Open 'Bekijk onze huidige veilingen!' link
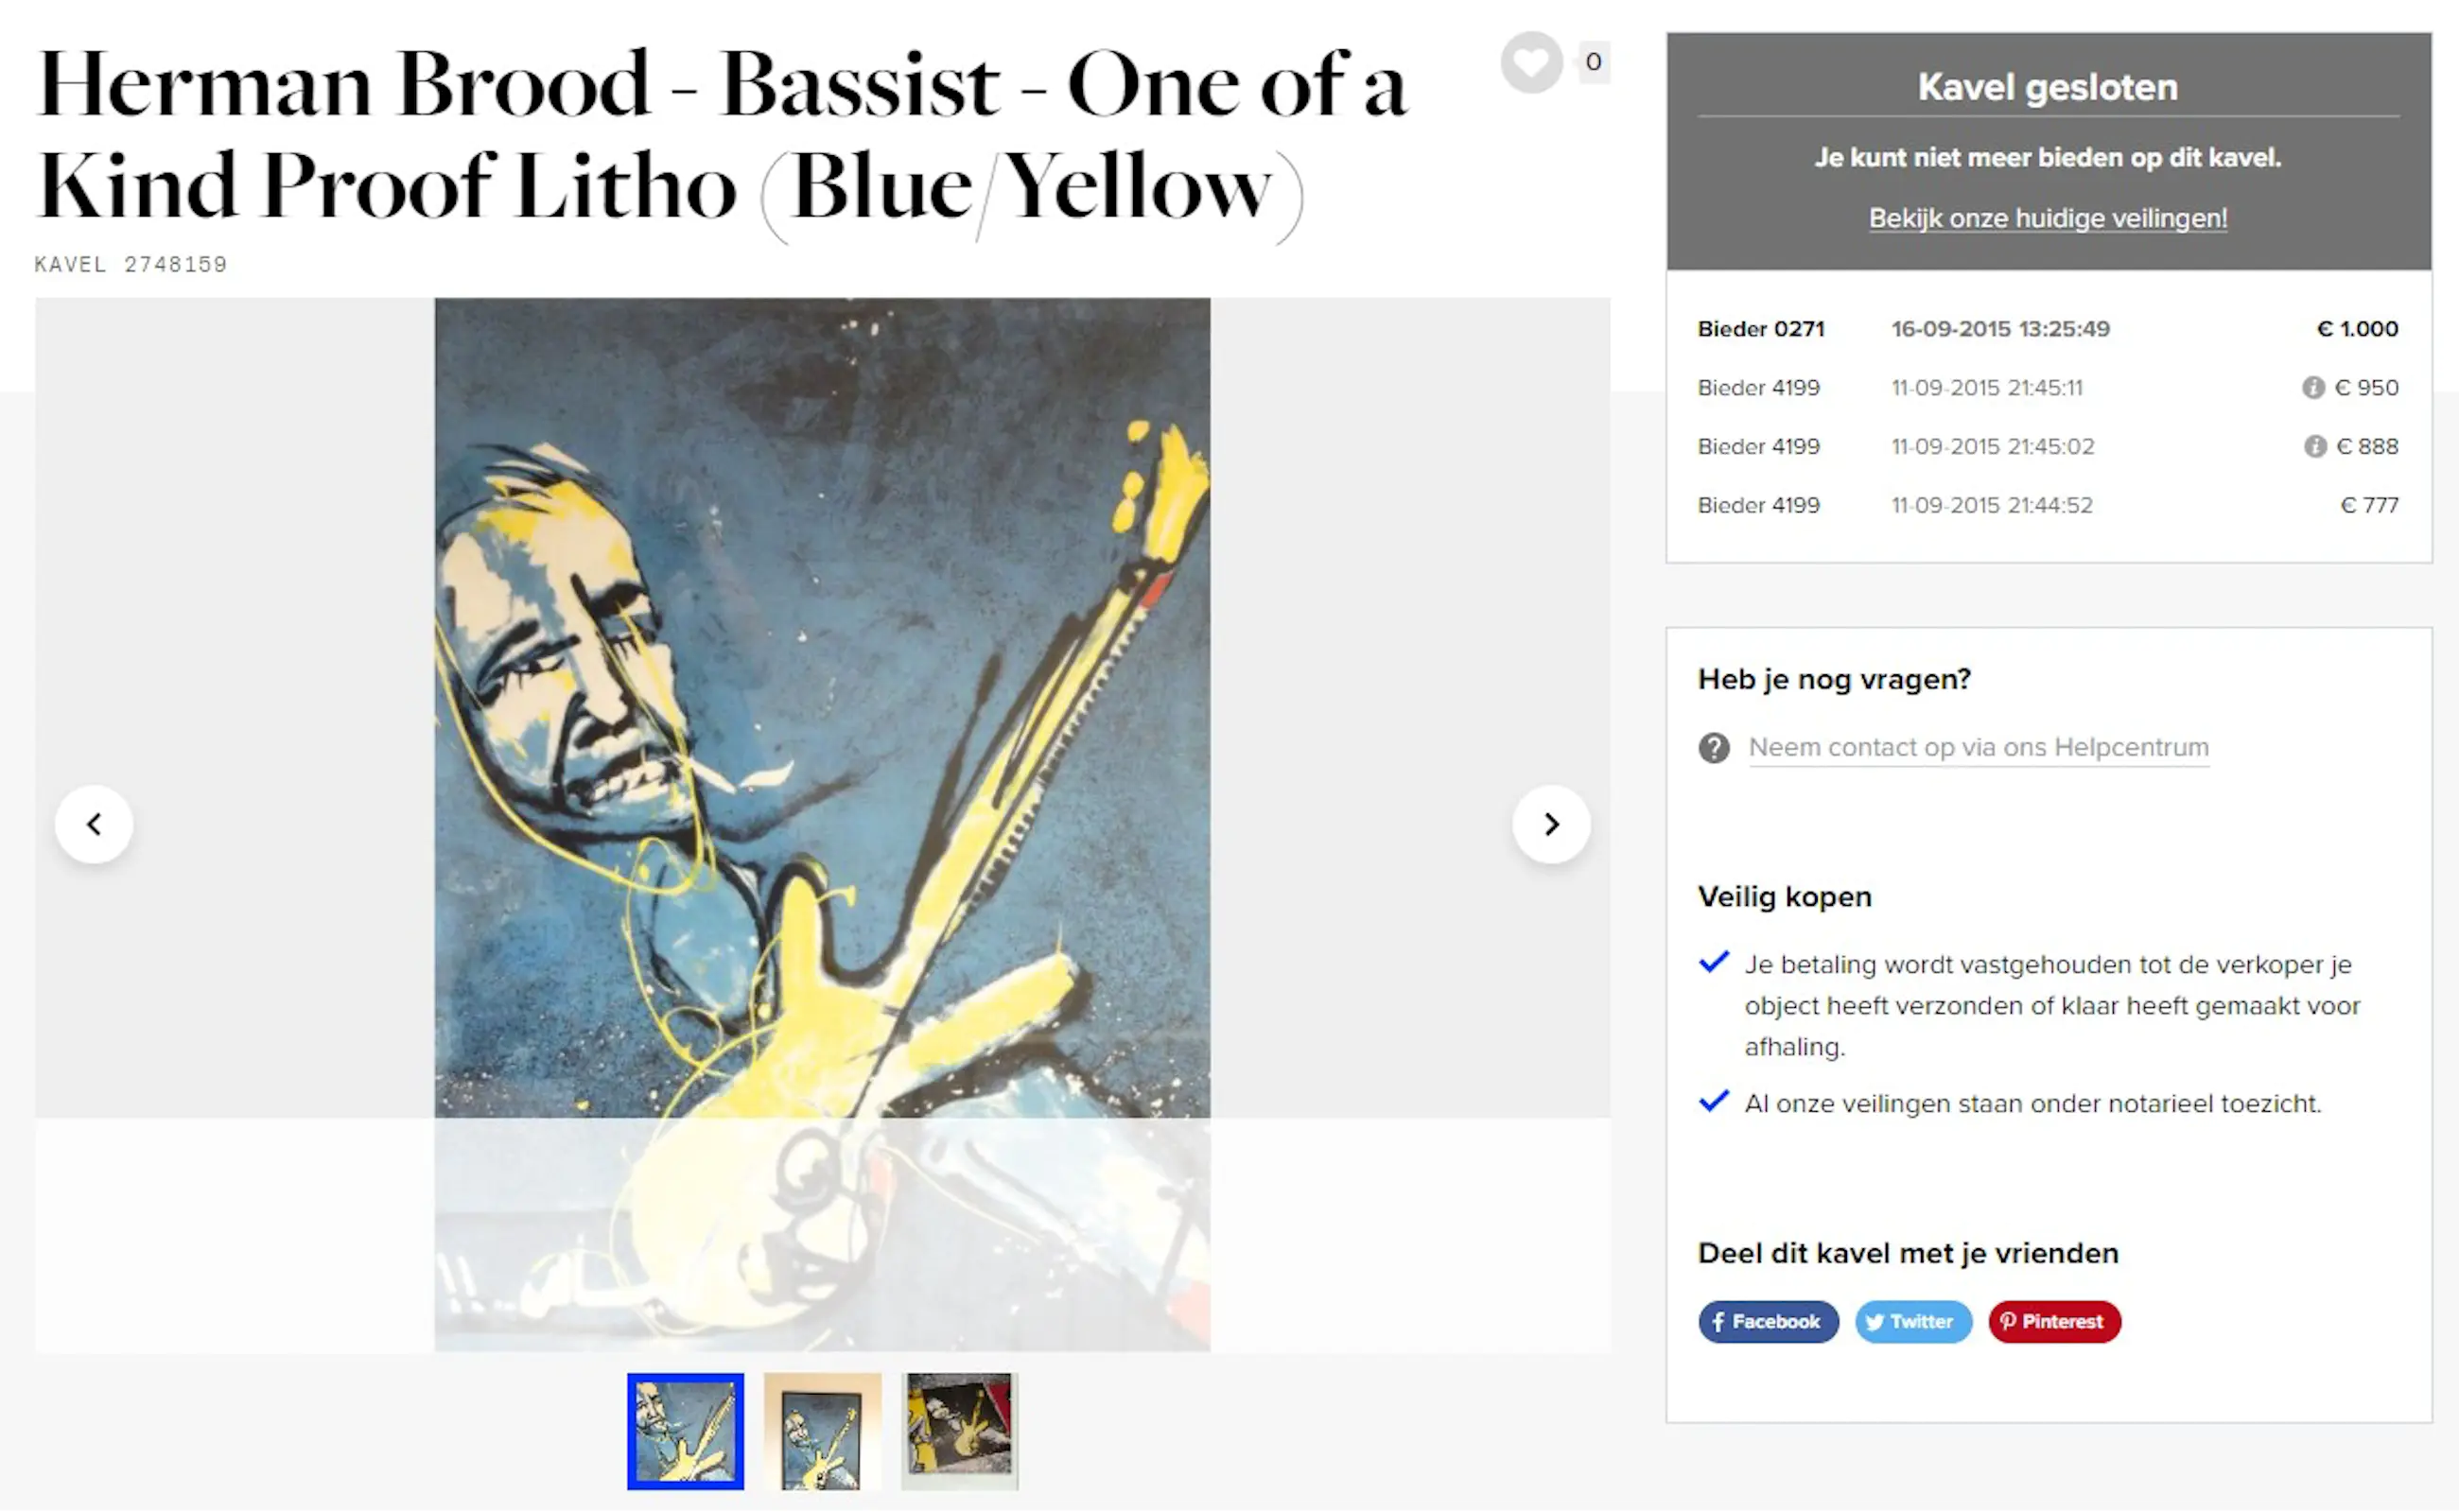Viewport: 2459px width, 1512px height. tap(2048, 218)
